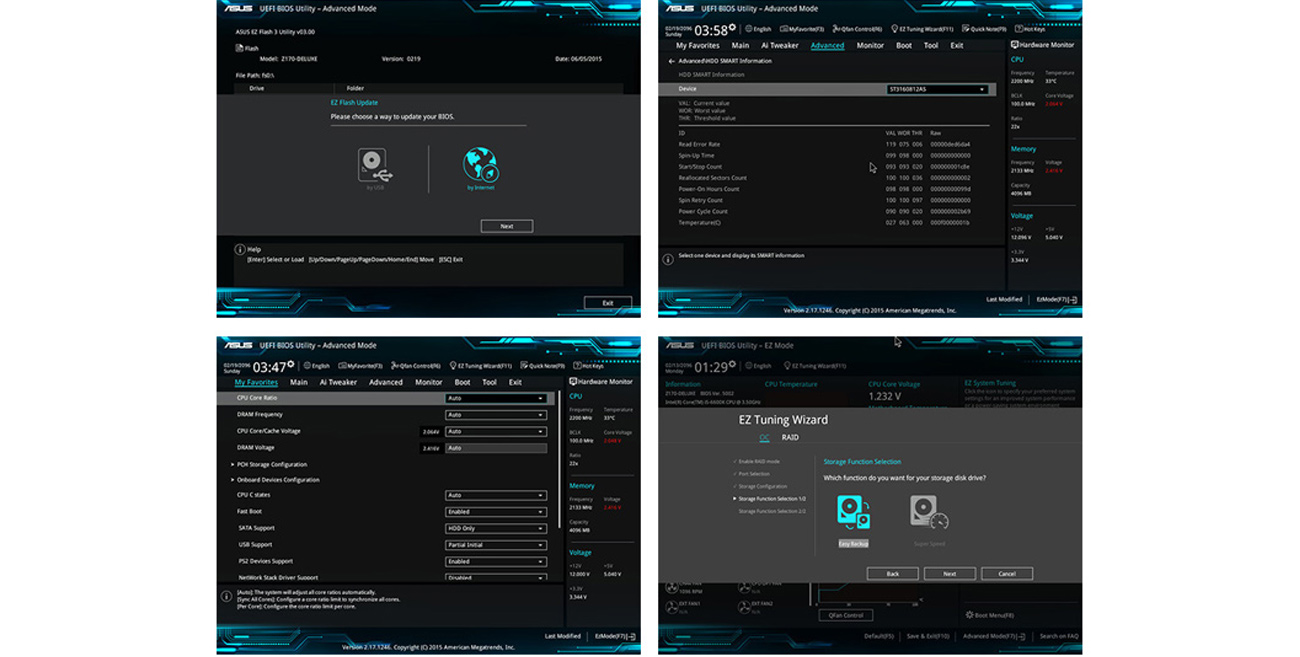
Task: Select wizard step 'Storage Function Selection 1/2'
Action: pyautogui.click(x=771, y=499)
